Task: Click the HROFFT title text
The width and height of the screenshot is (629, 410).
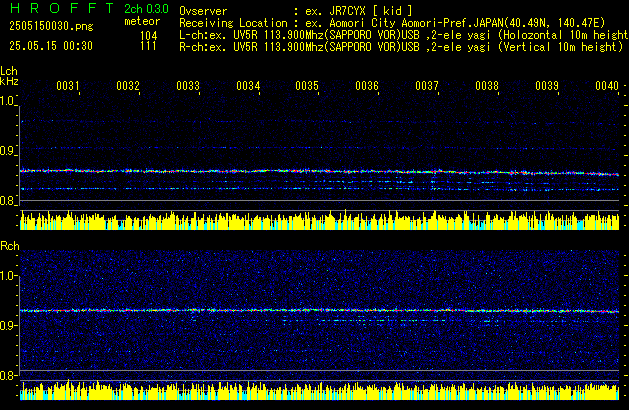Action: [62, 8]
